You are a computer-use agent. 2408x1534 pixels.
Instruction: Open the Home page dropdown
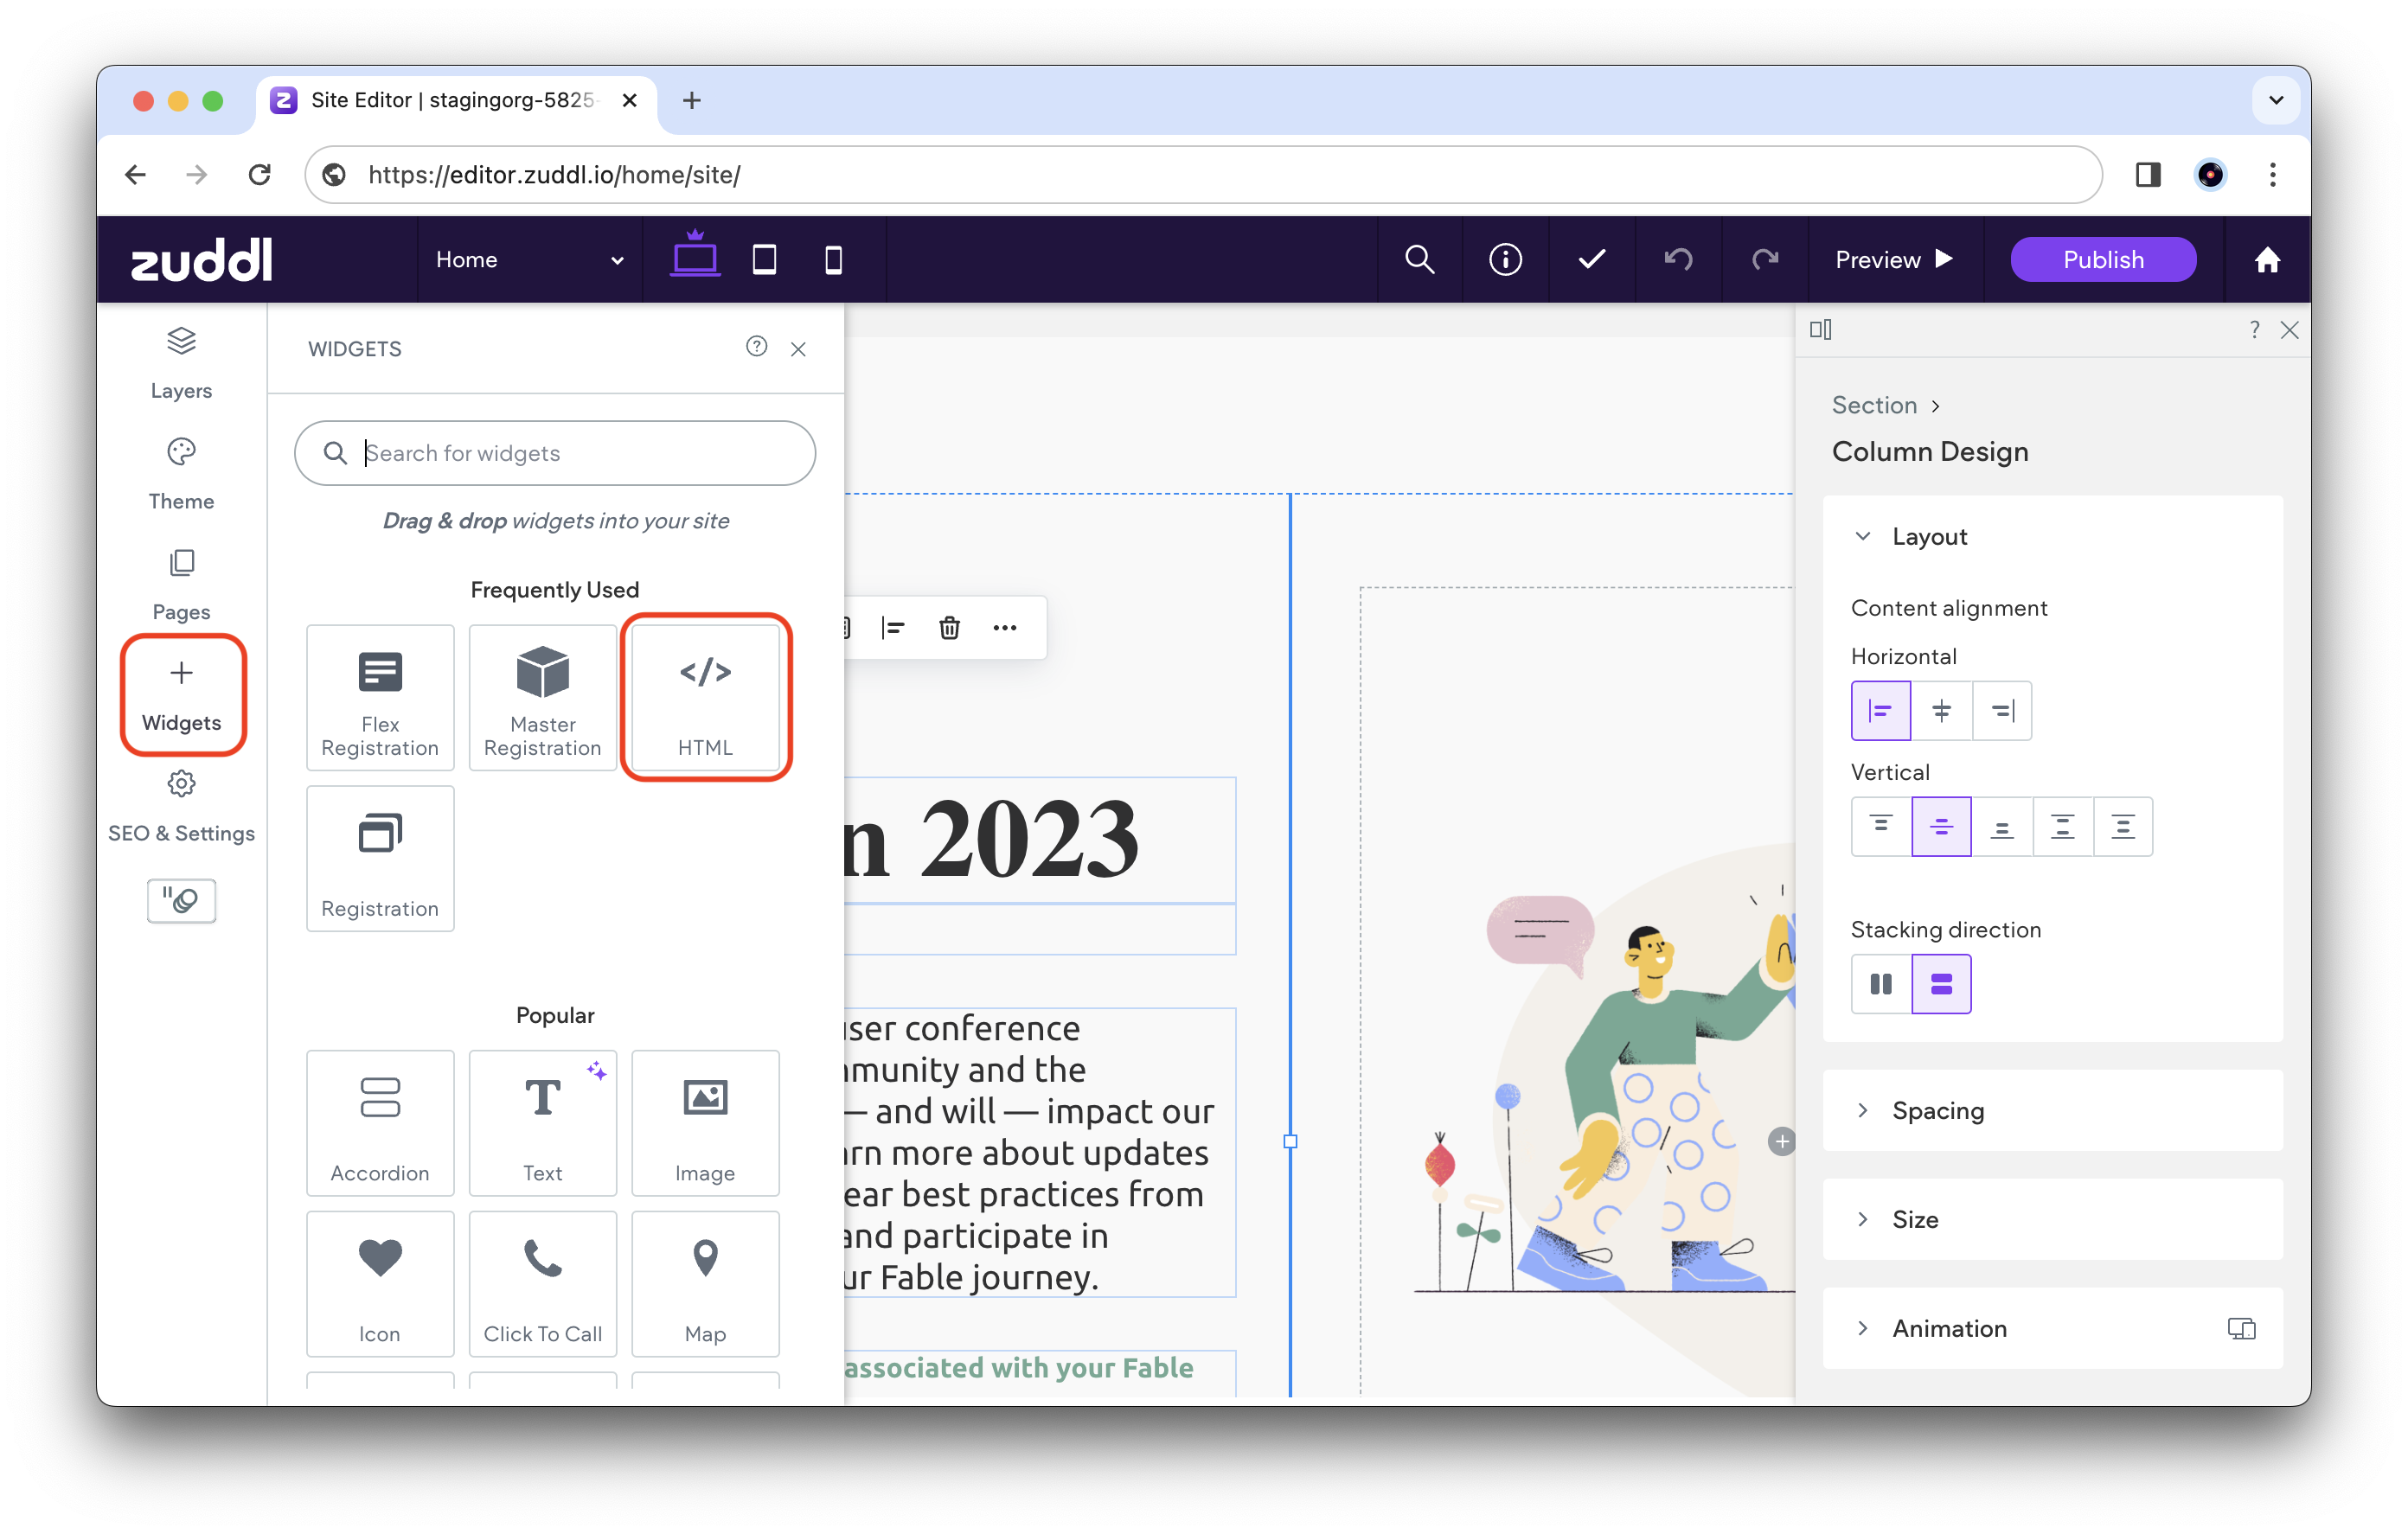click(x=528, y=259)
